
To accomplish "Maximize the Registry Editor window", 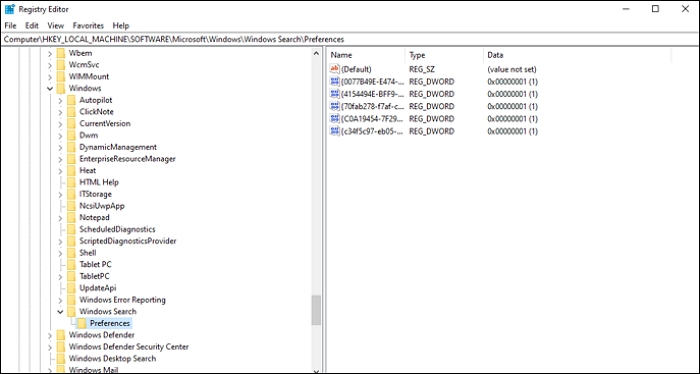I will point(655,9).
